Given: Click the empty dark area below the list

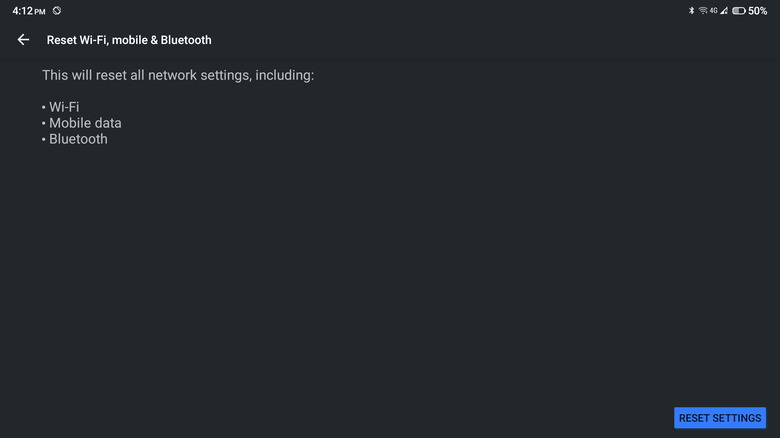Looking at the screenshot, I should coord(390,280).
